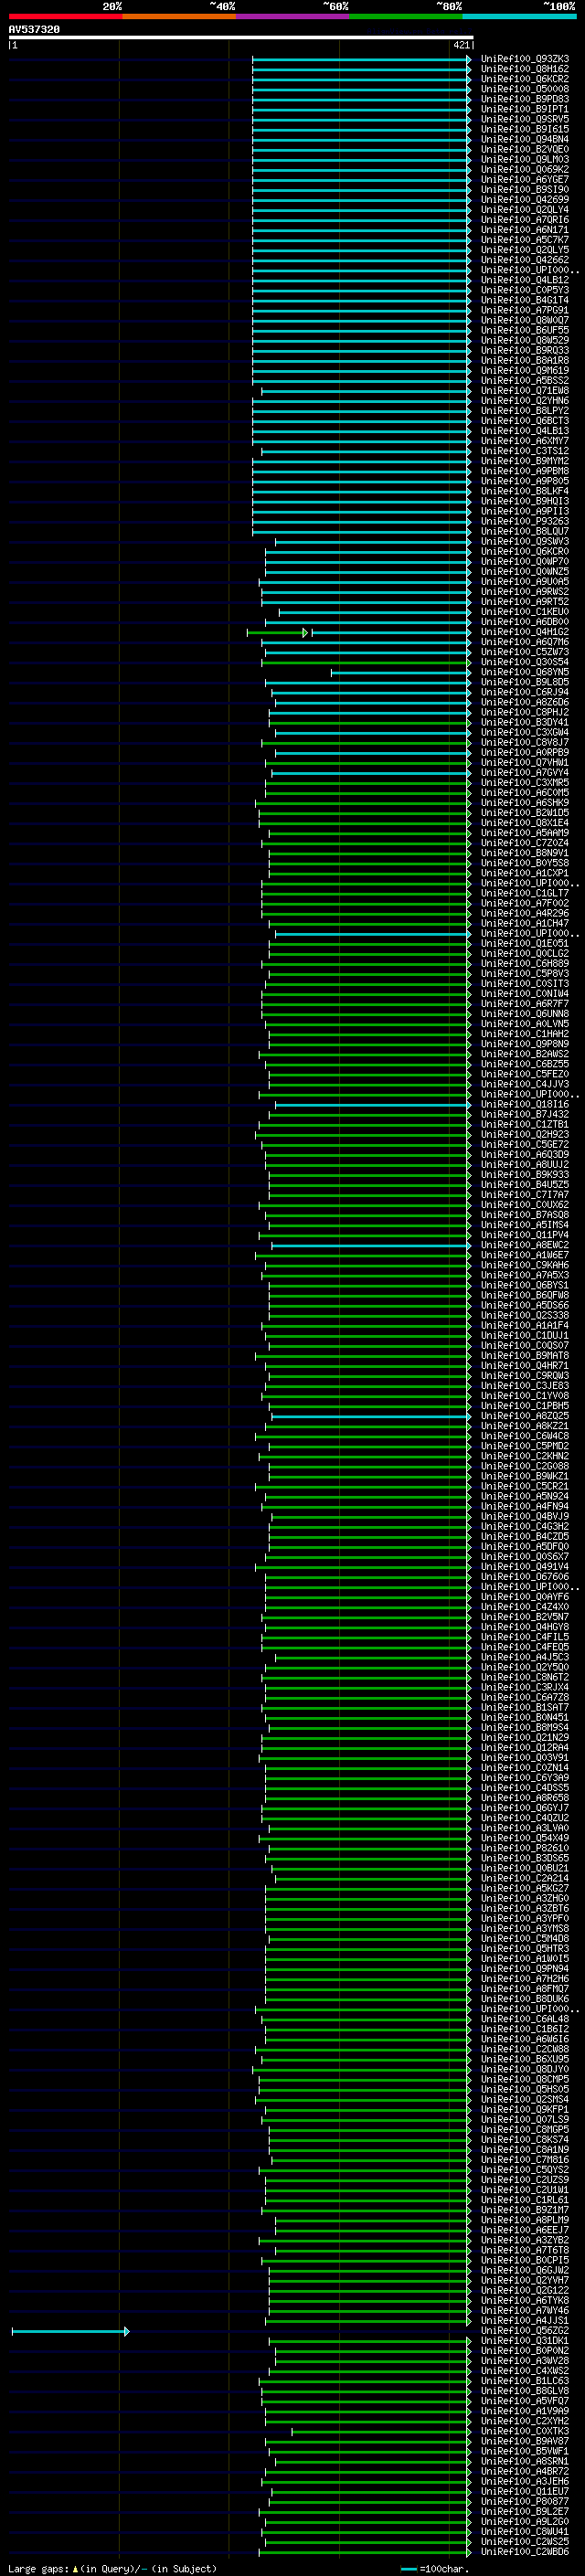Image resolution: width=585 pixels, height=2576 pixels.
Task: Select the UniRef100_Q9M619 label
Action: (525, 371)
